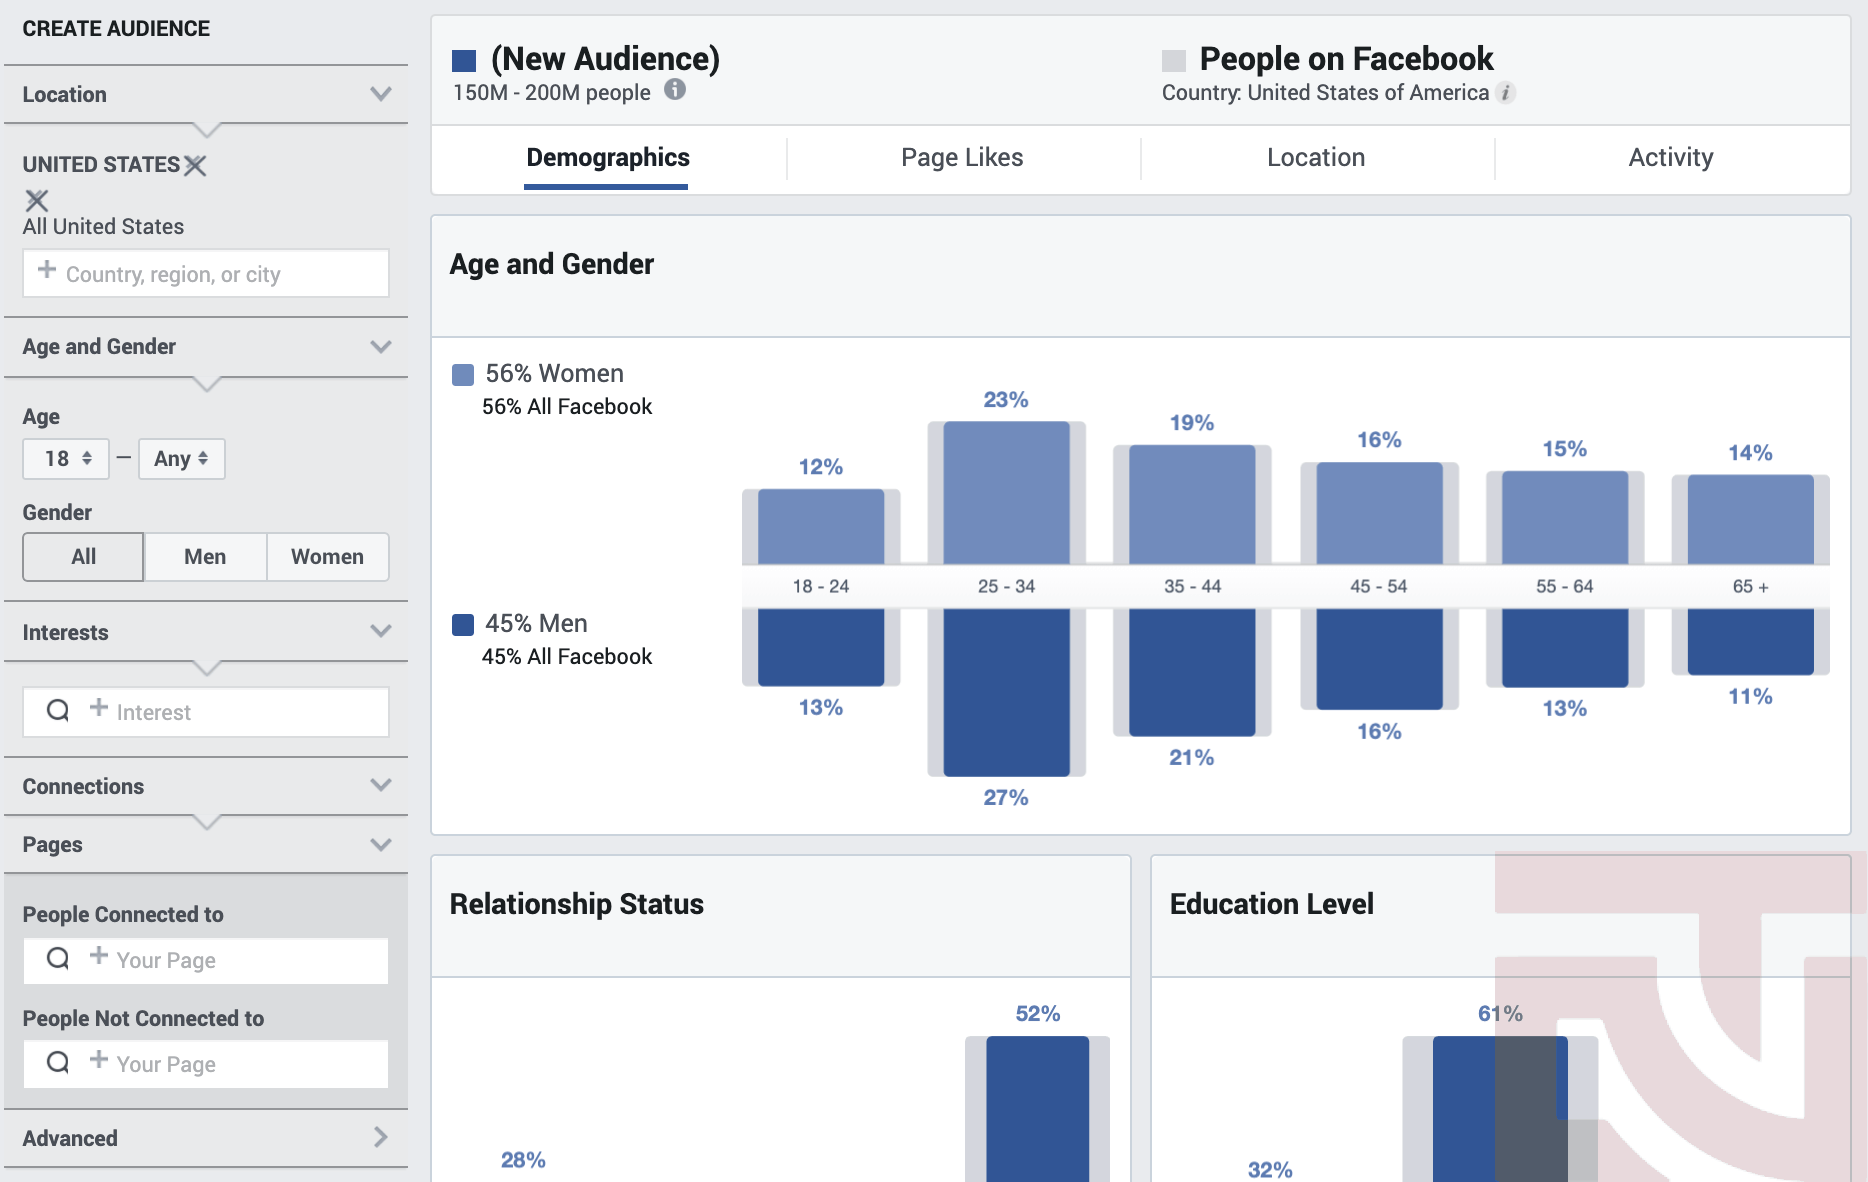Remove the All United States entry
This screenshot has height=1182, width=1868.
tap(37, 200)
